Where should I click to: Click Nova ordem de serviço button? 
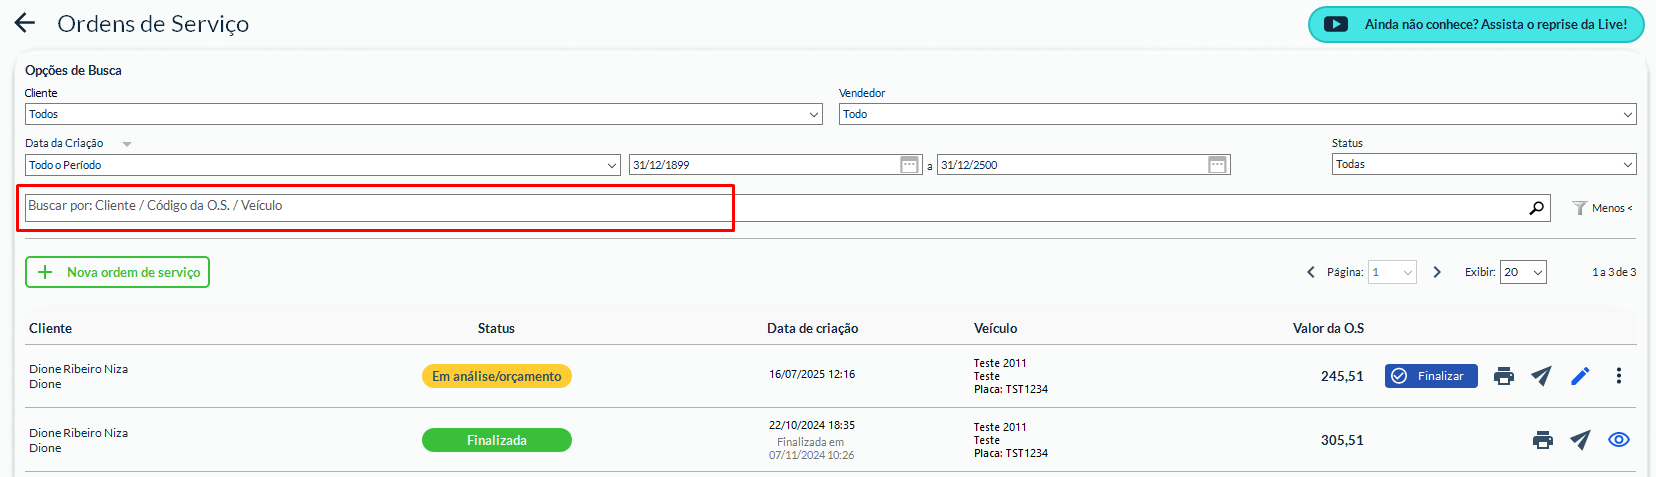[x=117, y=272]
